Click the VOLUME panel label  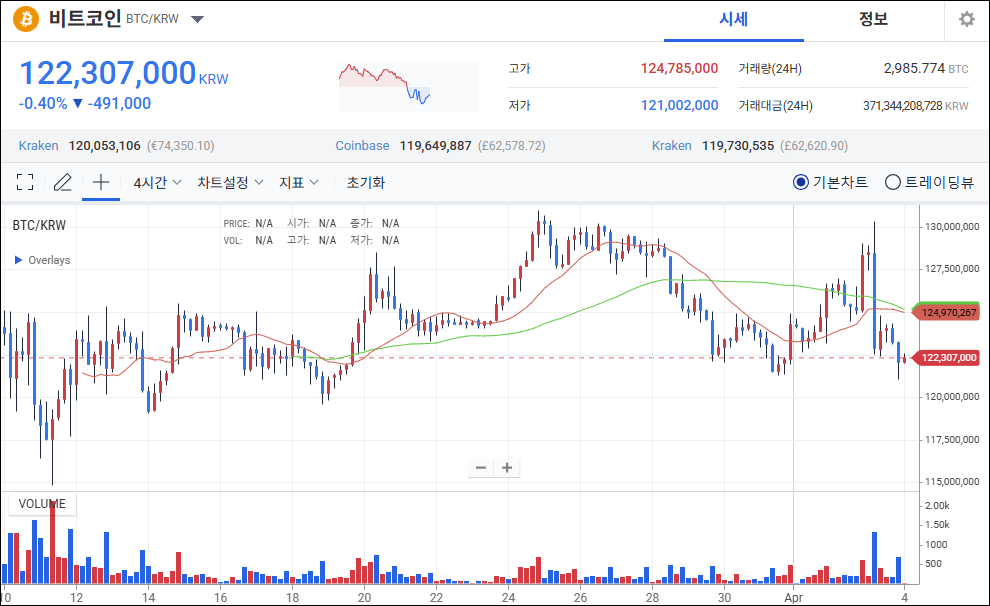coord(42,504)
